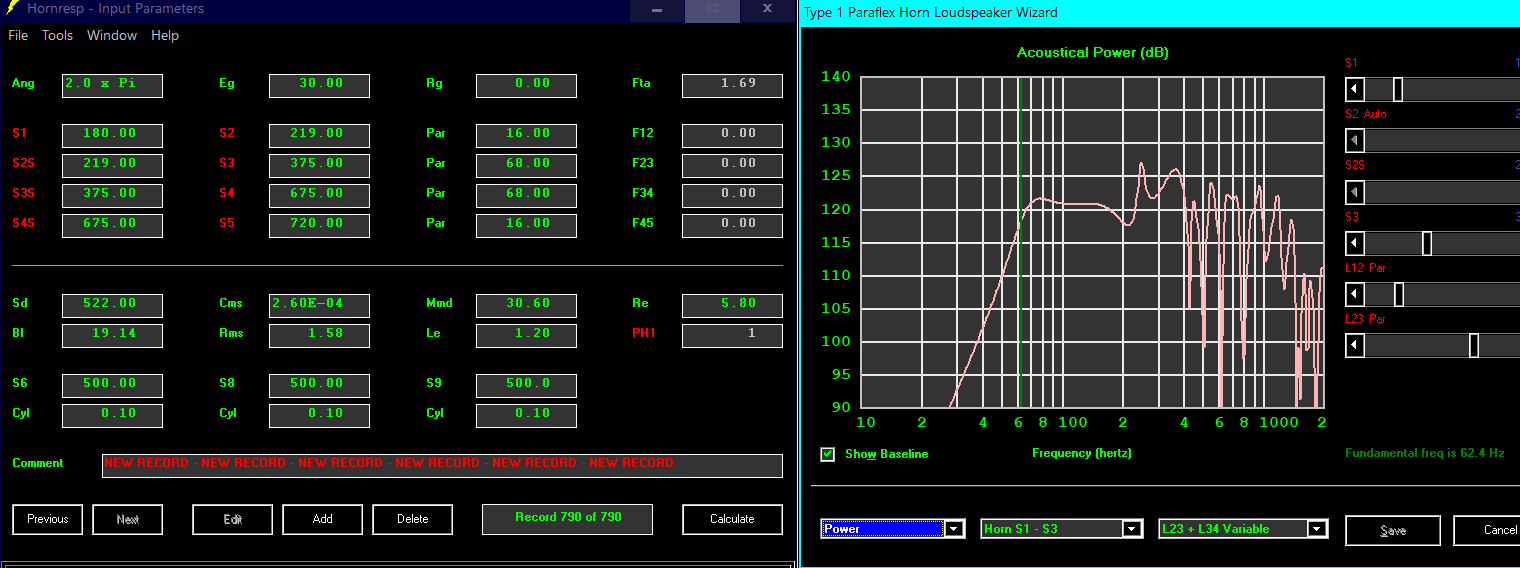The height and width of the screenshot is (568, 1520).
Task: Click the Re field showing 5.80
Action: tap(732, 305)
